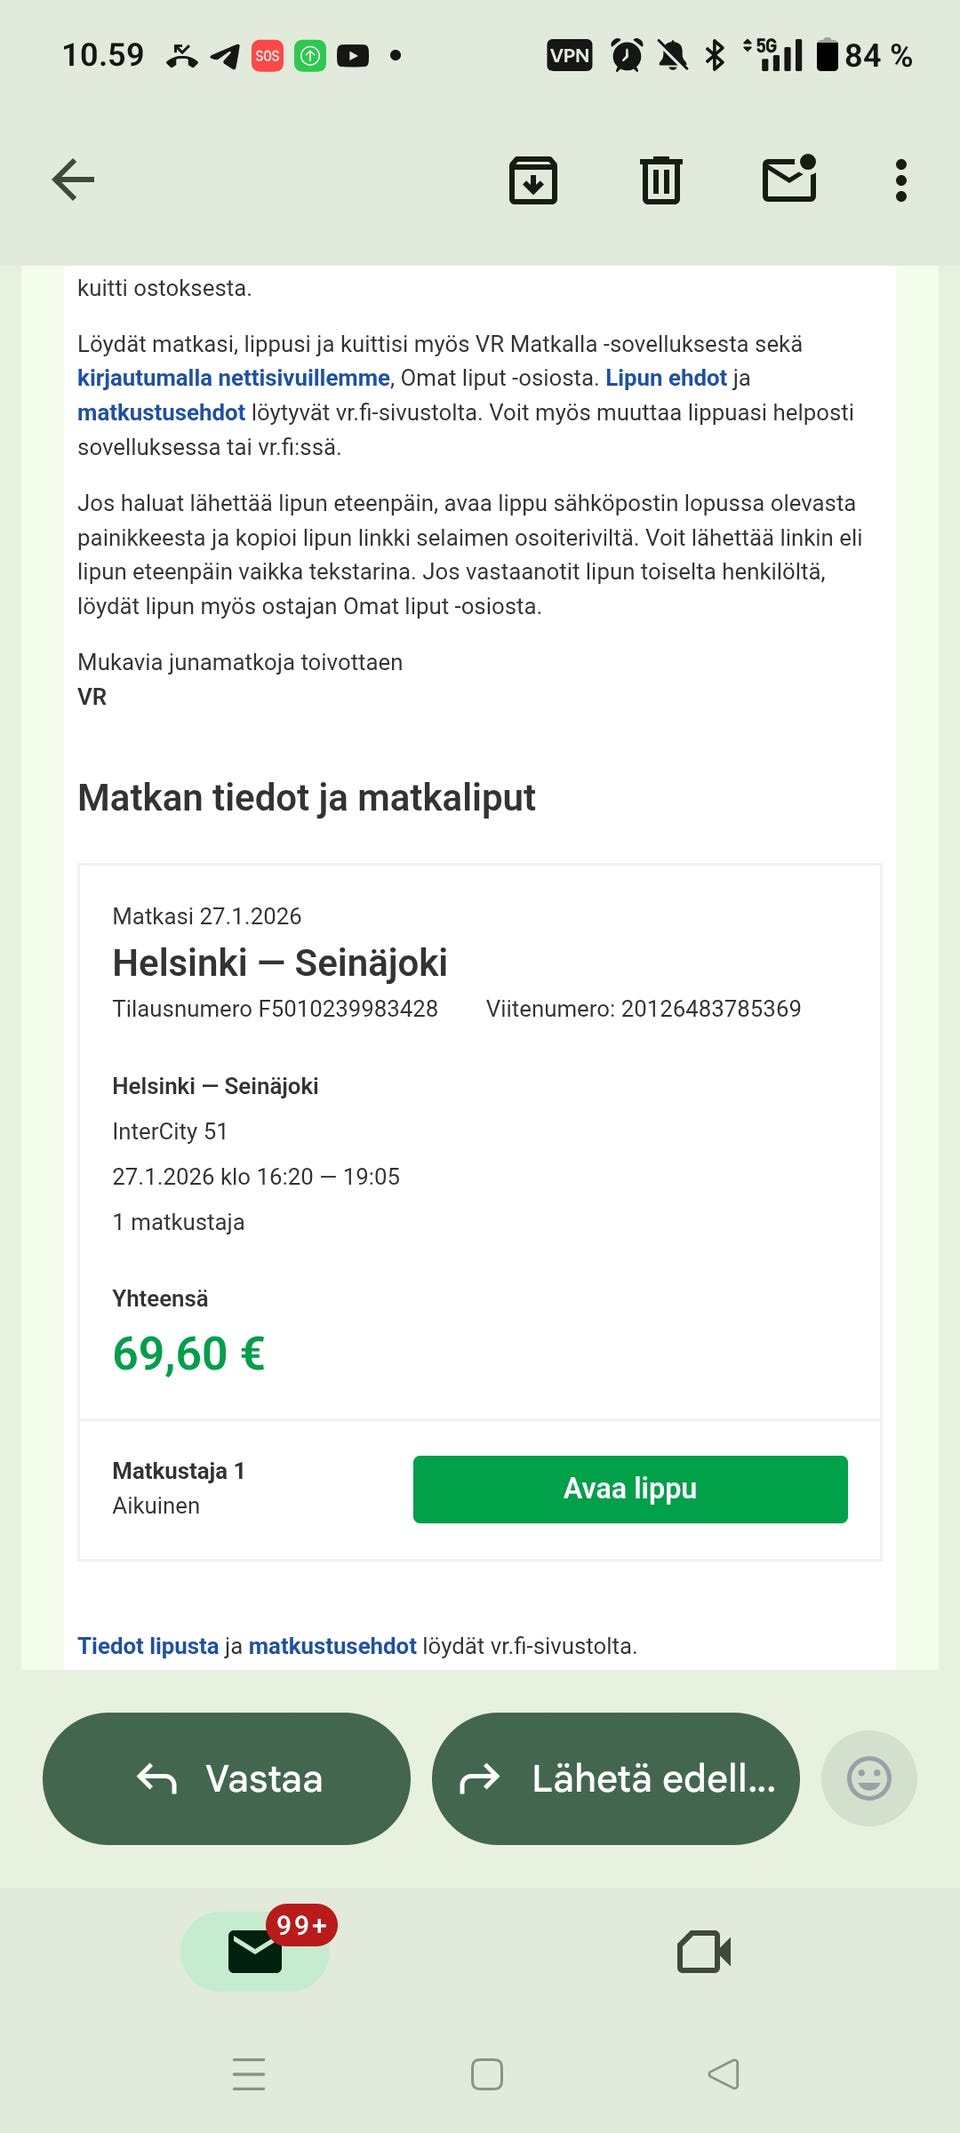Open the kirjautumalla nettisivuillemme link
Screen dimensions: 960x2133
[233, 378]
